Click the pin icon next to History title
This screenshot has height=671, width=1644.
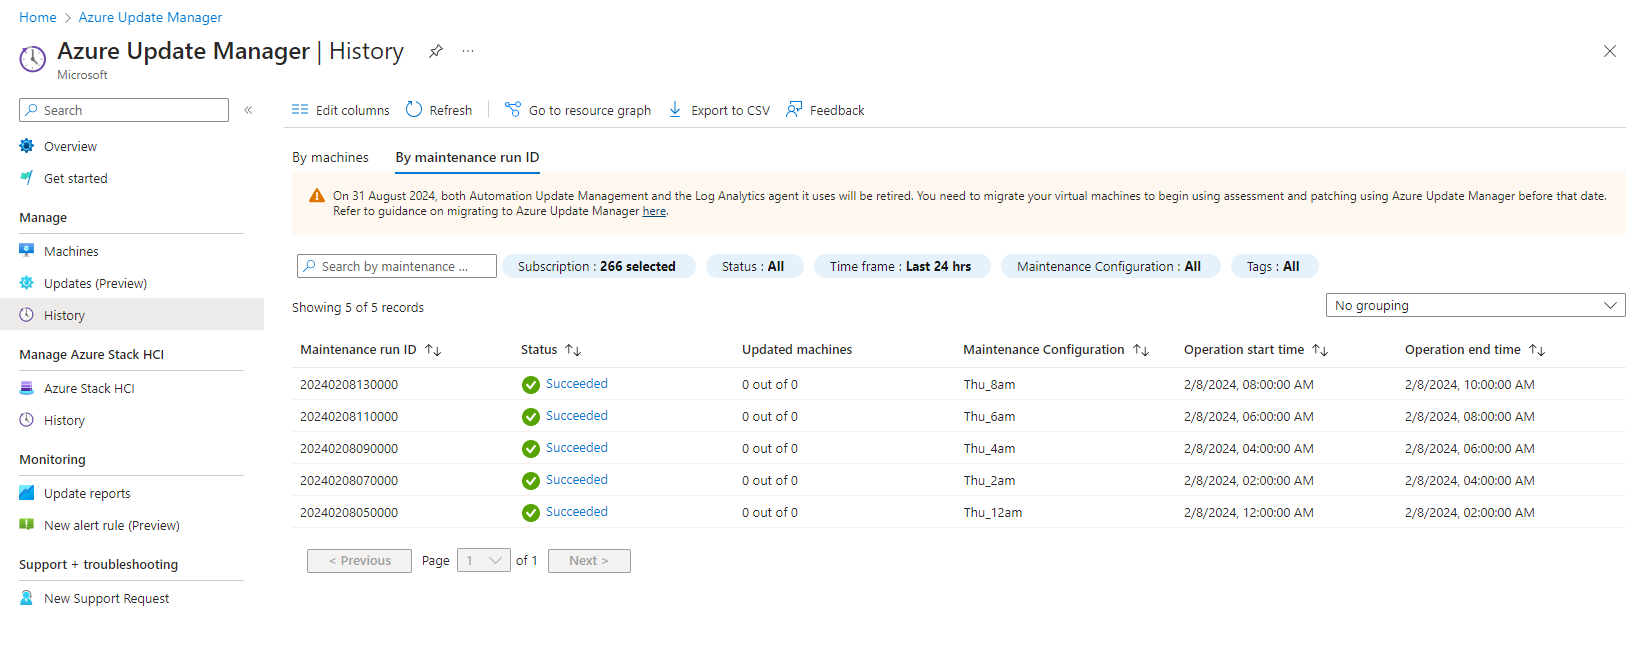click(x=436, y=51)
